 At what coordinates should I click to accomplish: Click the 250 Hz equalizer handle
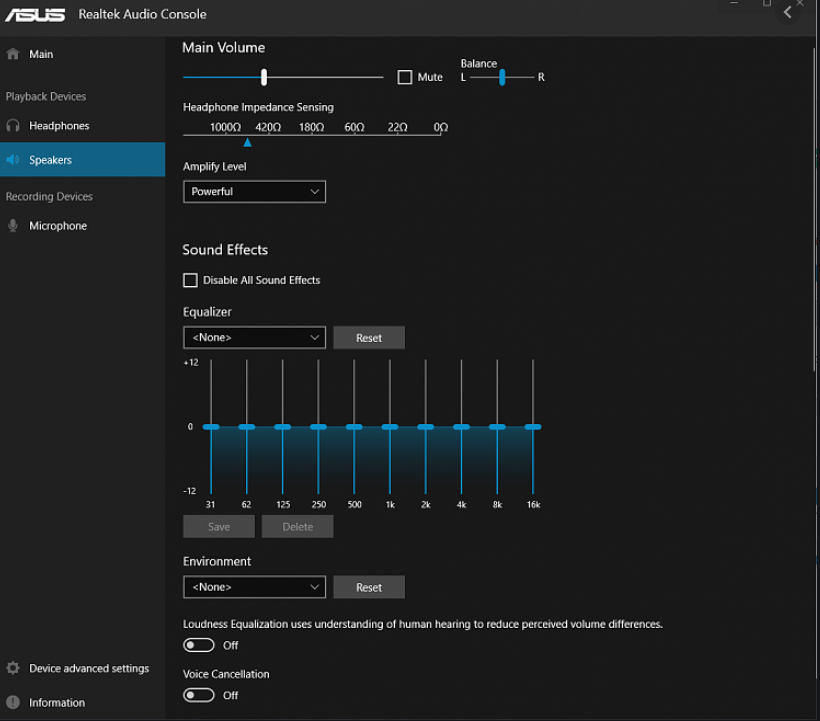click(x=318, y=427)
